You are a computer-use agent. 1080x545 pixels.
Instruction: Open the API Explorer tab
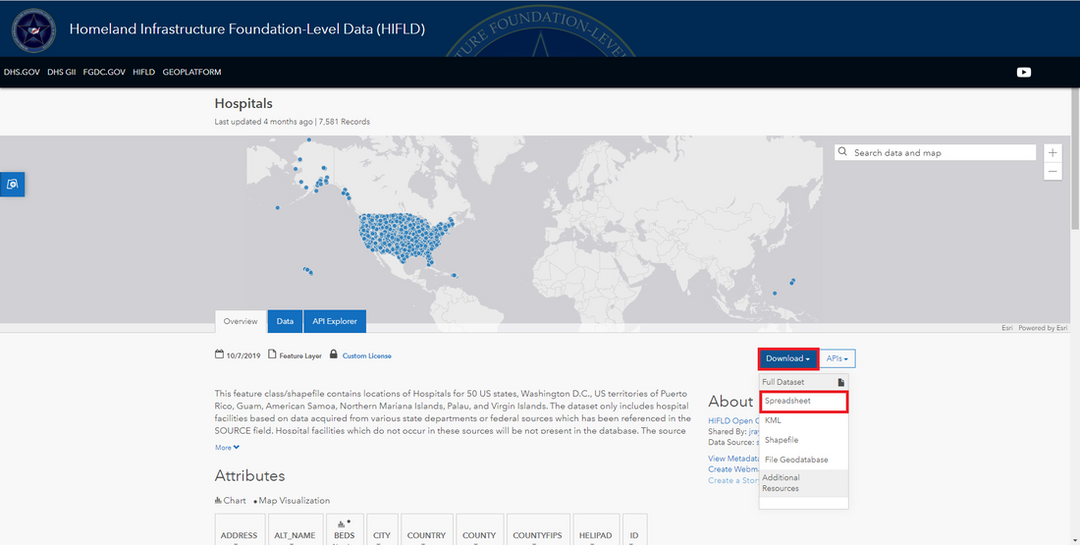pyautogui.click(x=334, y=321)
